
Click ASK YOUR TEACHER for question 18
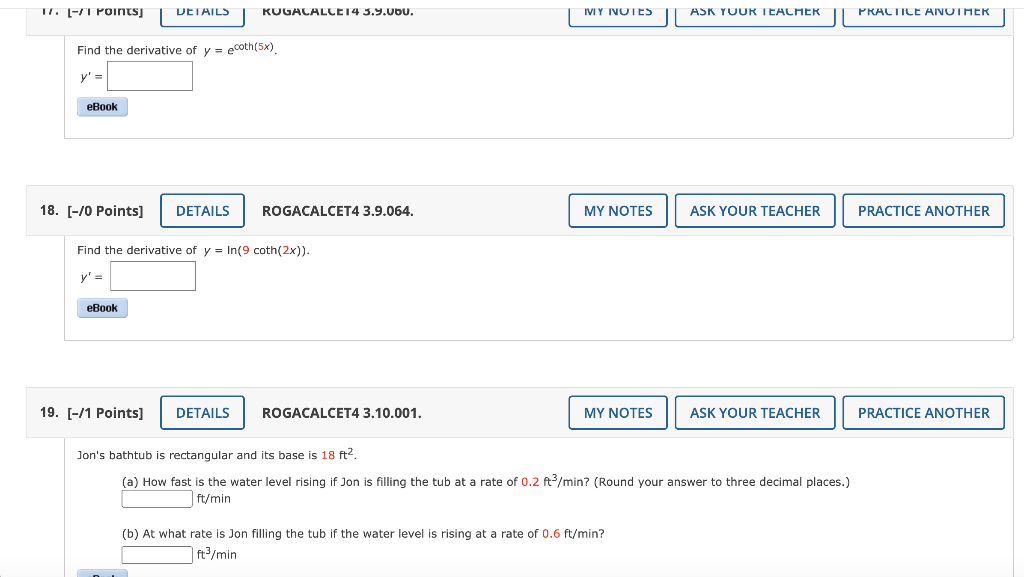755,211
